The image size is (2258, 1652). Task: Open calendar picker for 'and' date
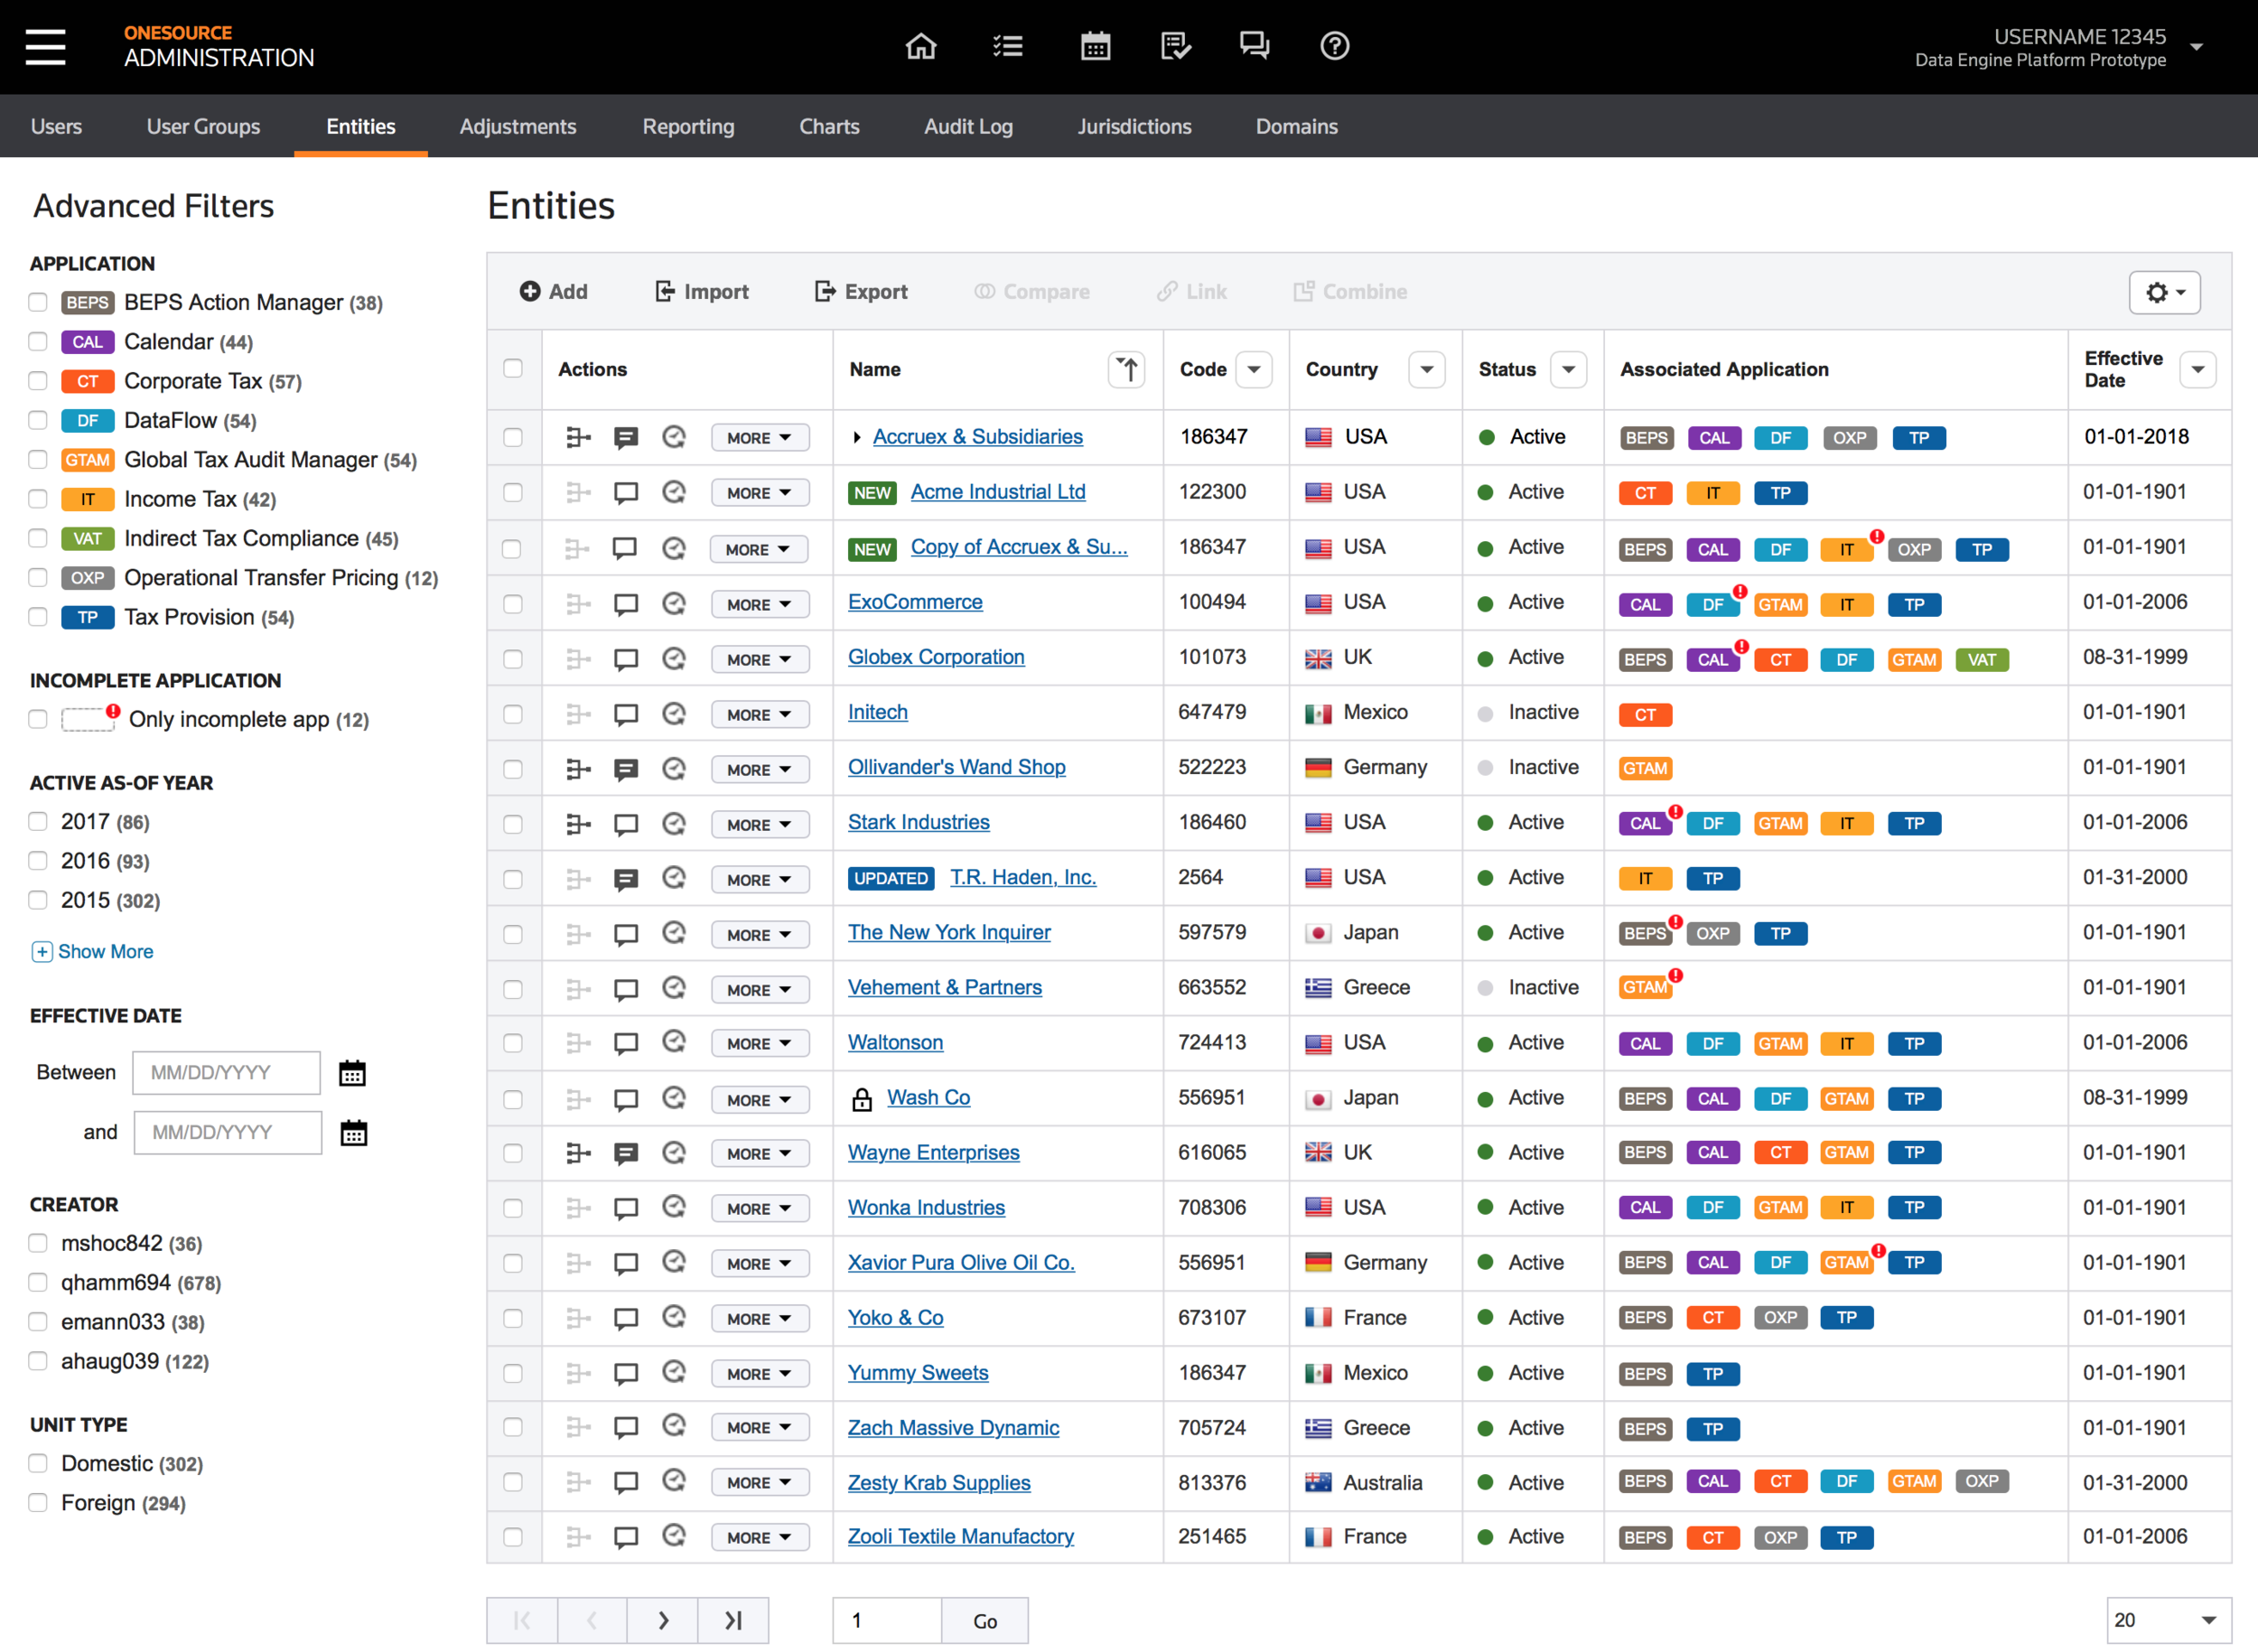tap(354, 1133)
